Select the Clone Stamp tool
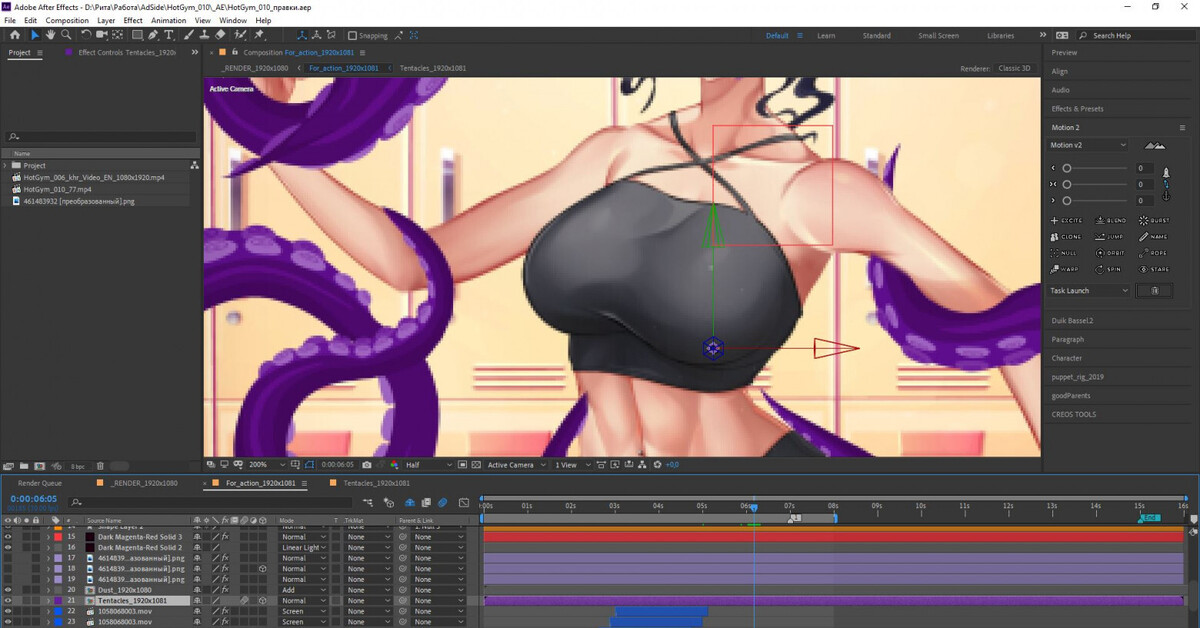Viewport: 1200px width, 628px height. (x=203, y=35)
